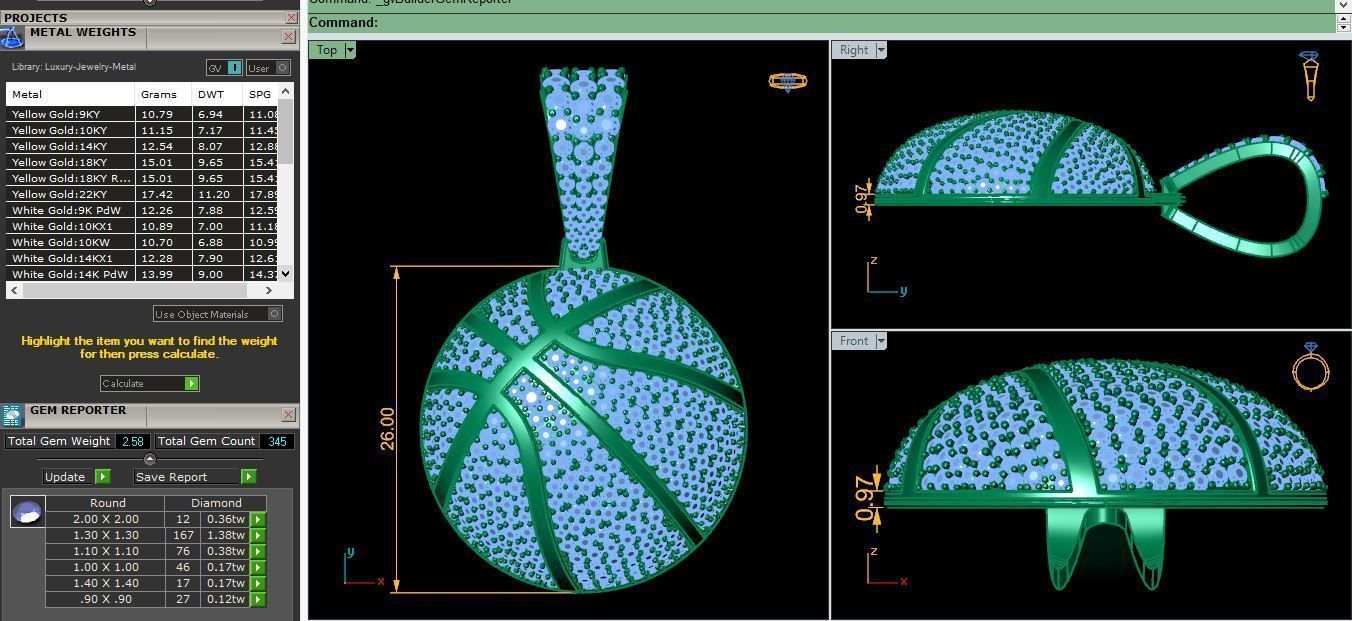1352x621 pixels.
Task: Click the Grams column header
Action: pyautogui.click(x=164, y=94)
